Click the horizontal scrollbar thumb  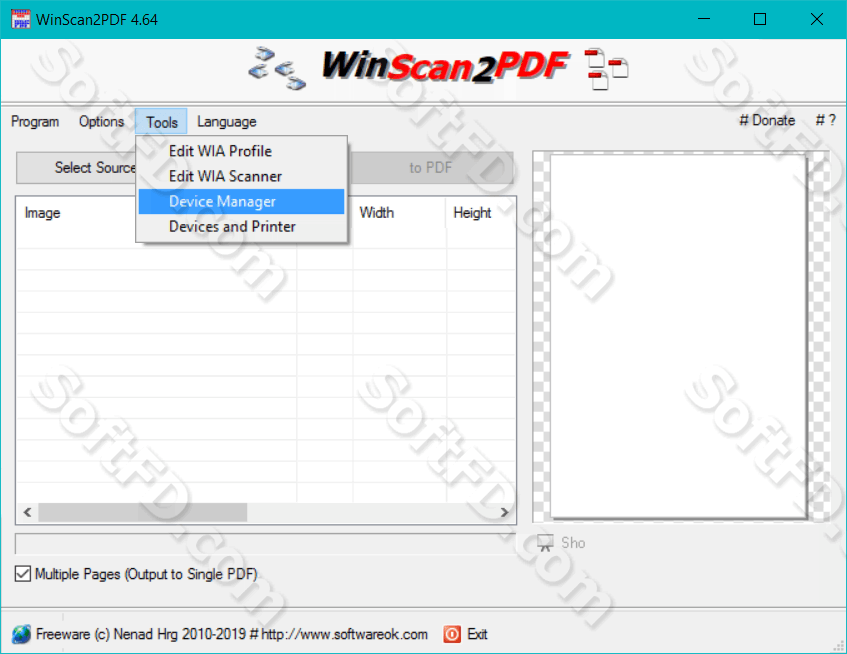[x=143, y=512]
